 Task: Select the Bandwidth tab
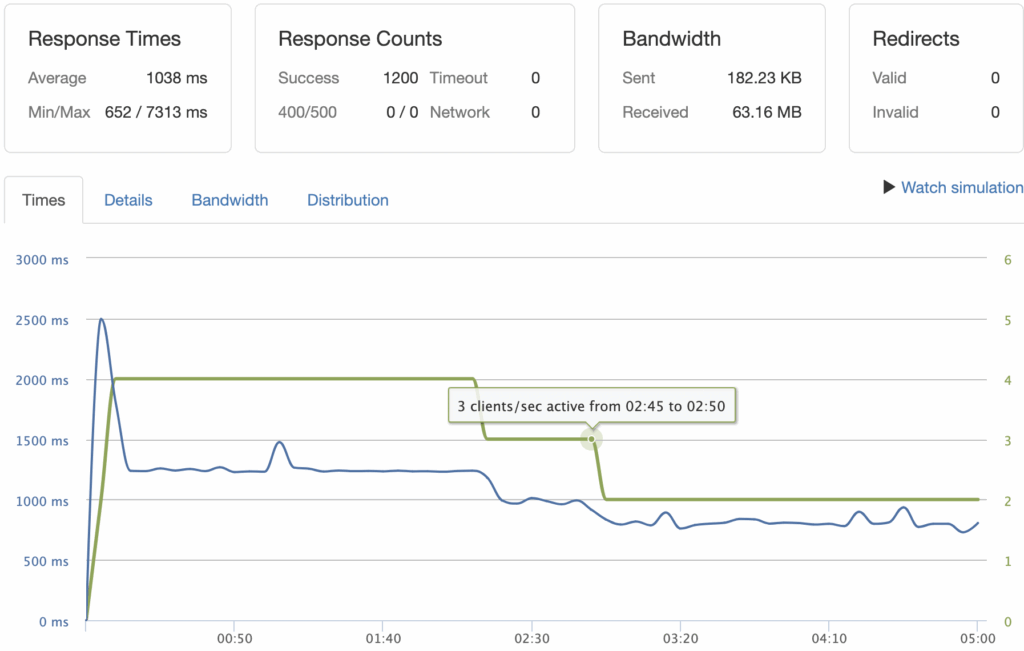click(230, 200)
